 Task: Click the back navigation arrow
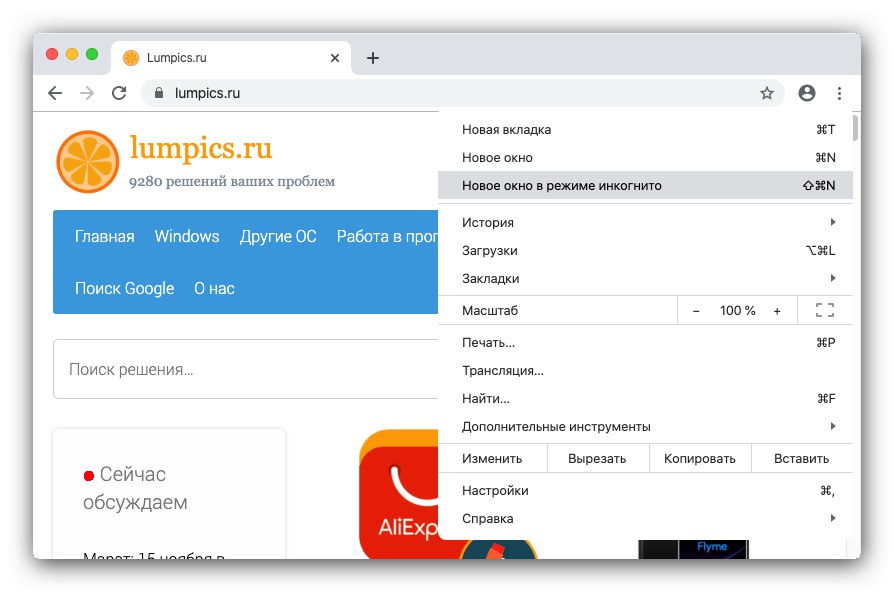[x=56, y=92]
